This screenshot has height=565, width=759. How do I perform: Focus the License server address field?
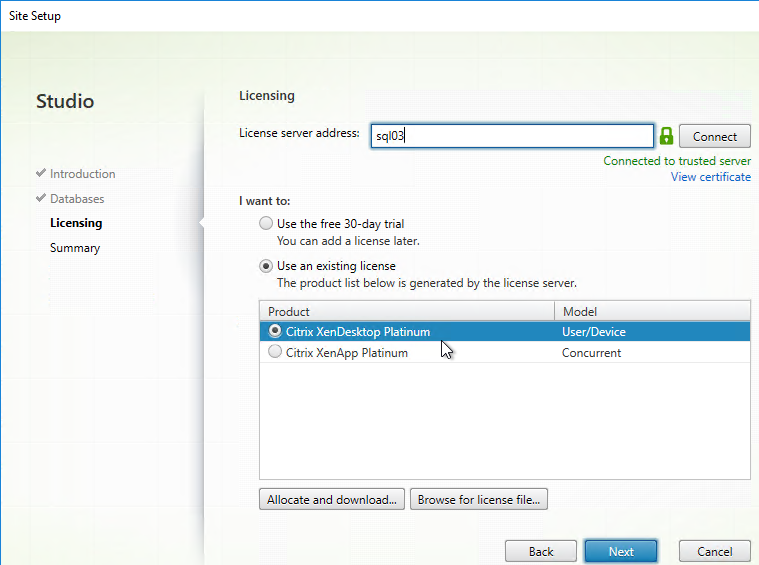coord(512,136)
